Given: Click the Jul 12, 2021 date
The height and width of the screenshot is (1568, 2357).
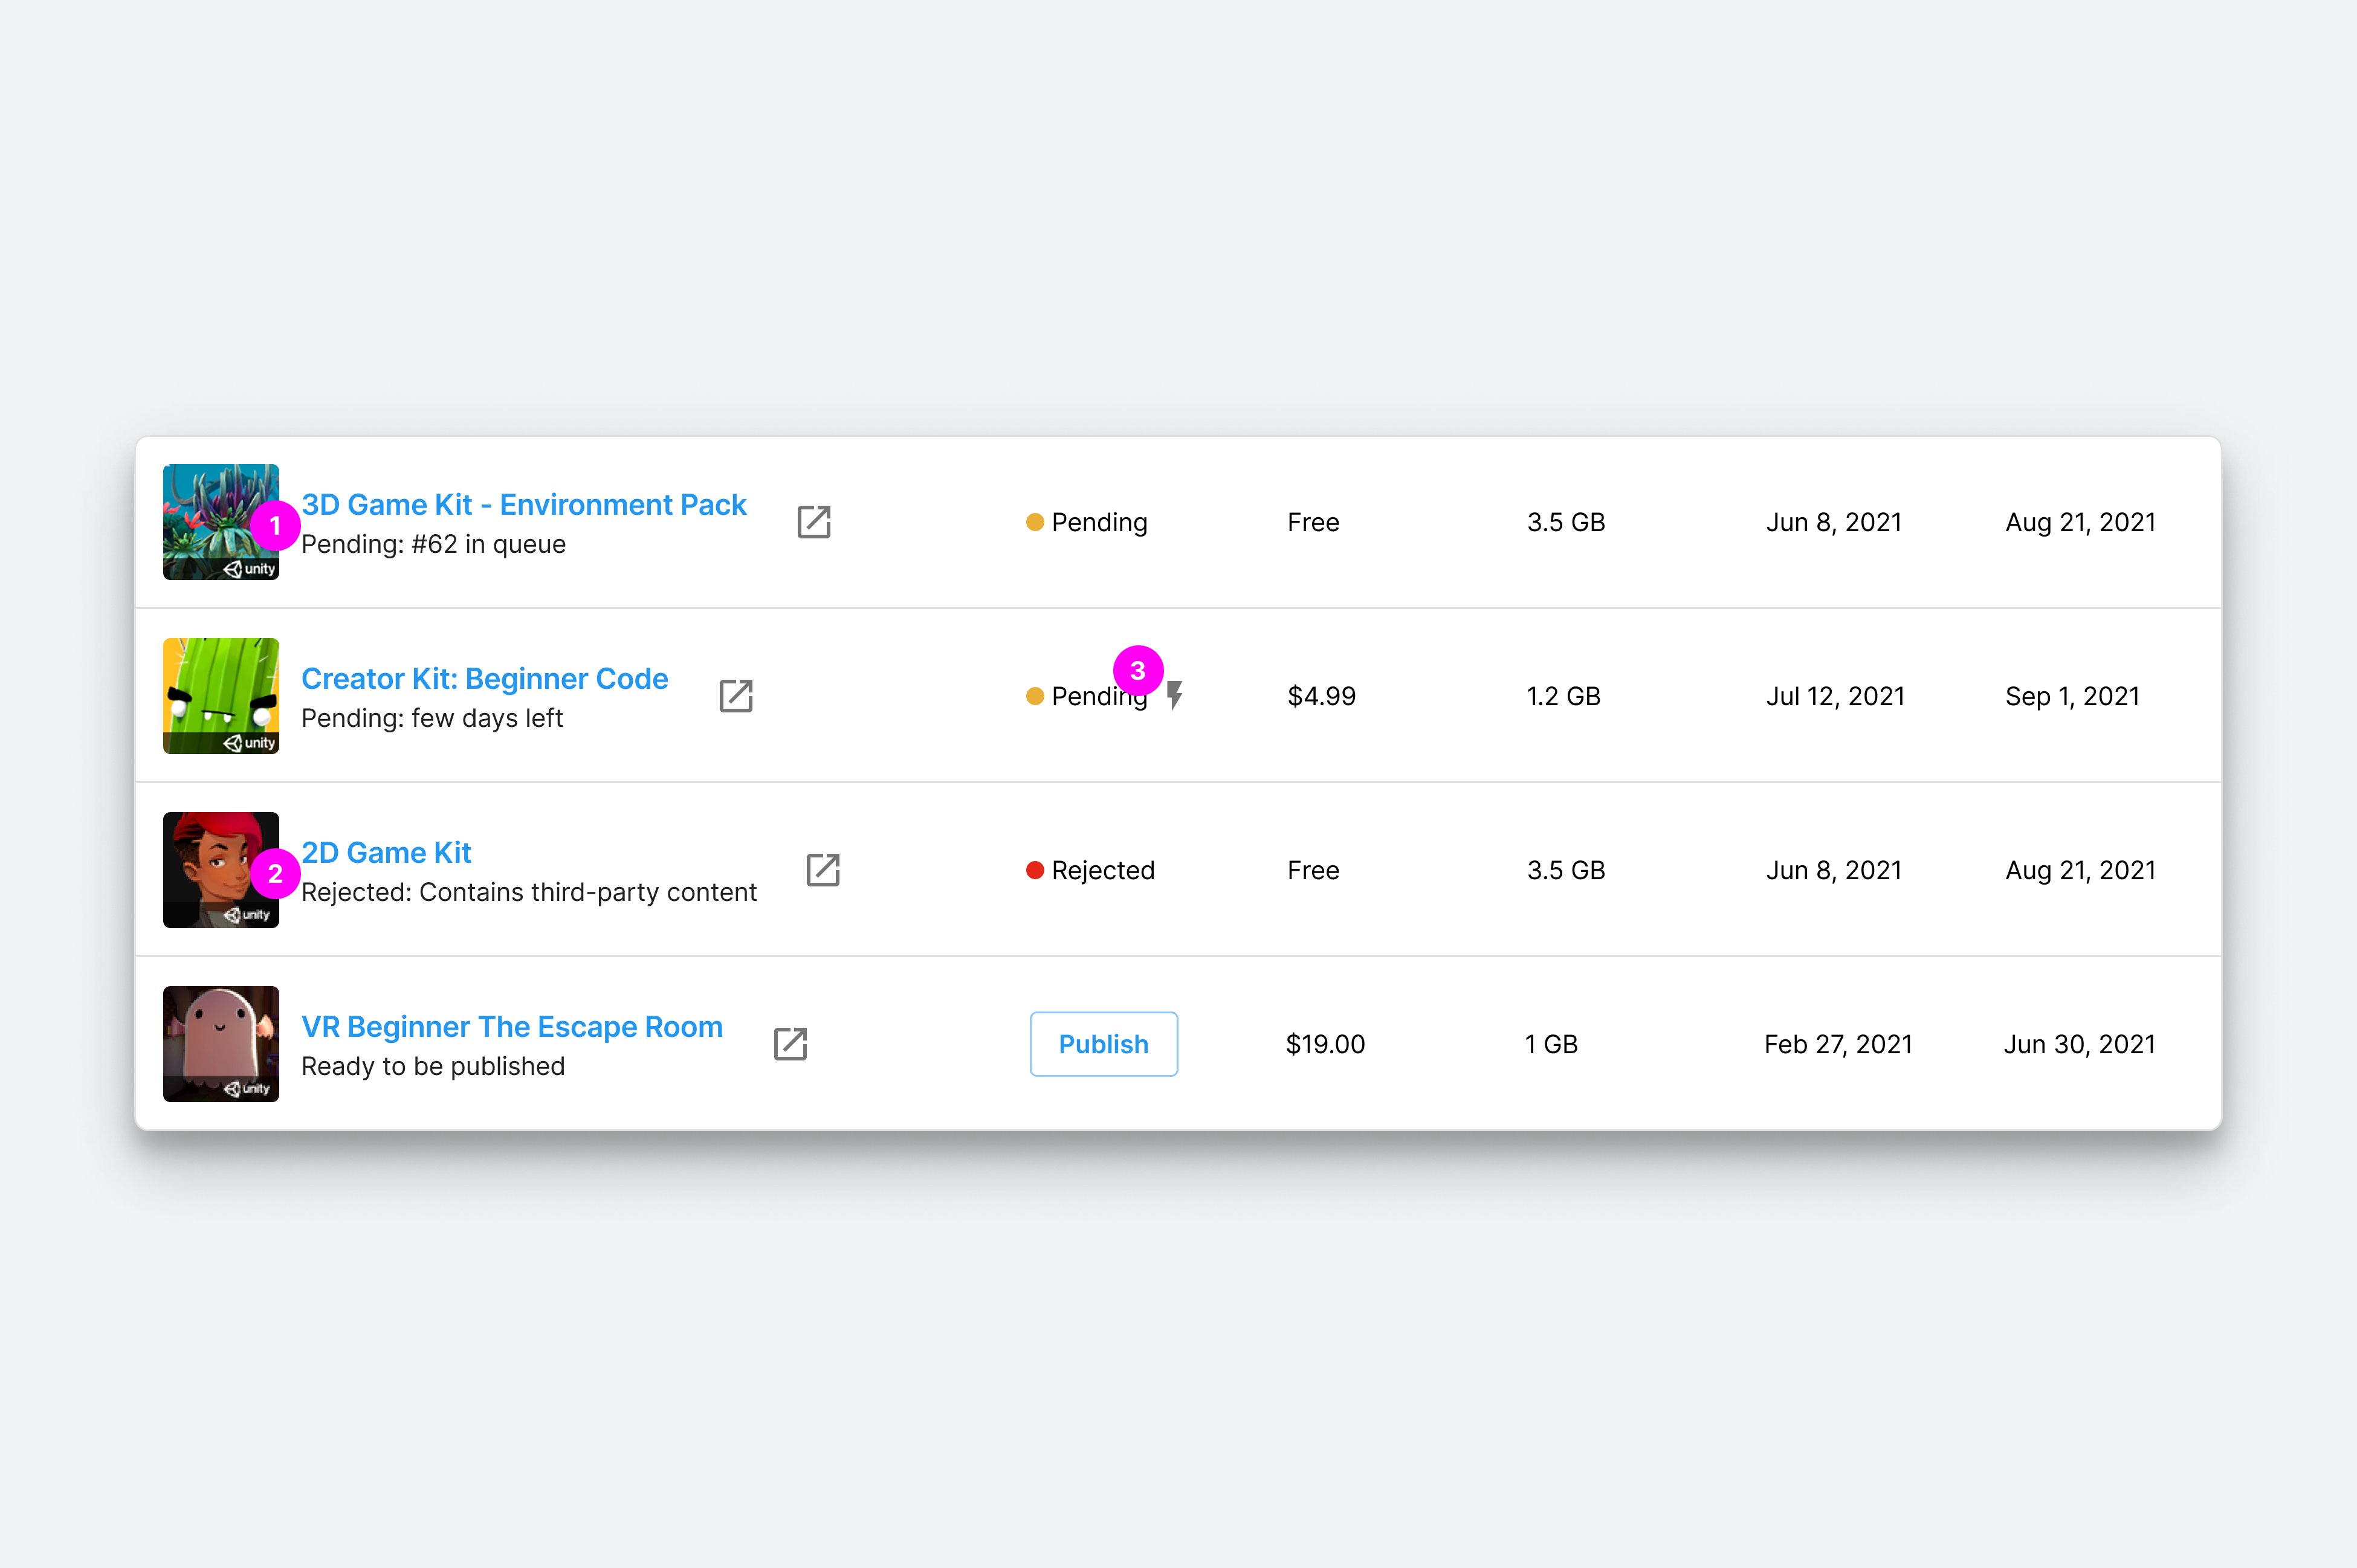Looking at the screenshot, I should coord(1835,696).
